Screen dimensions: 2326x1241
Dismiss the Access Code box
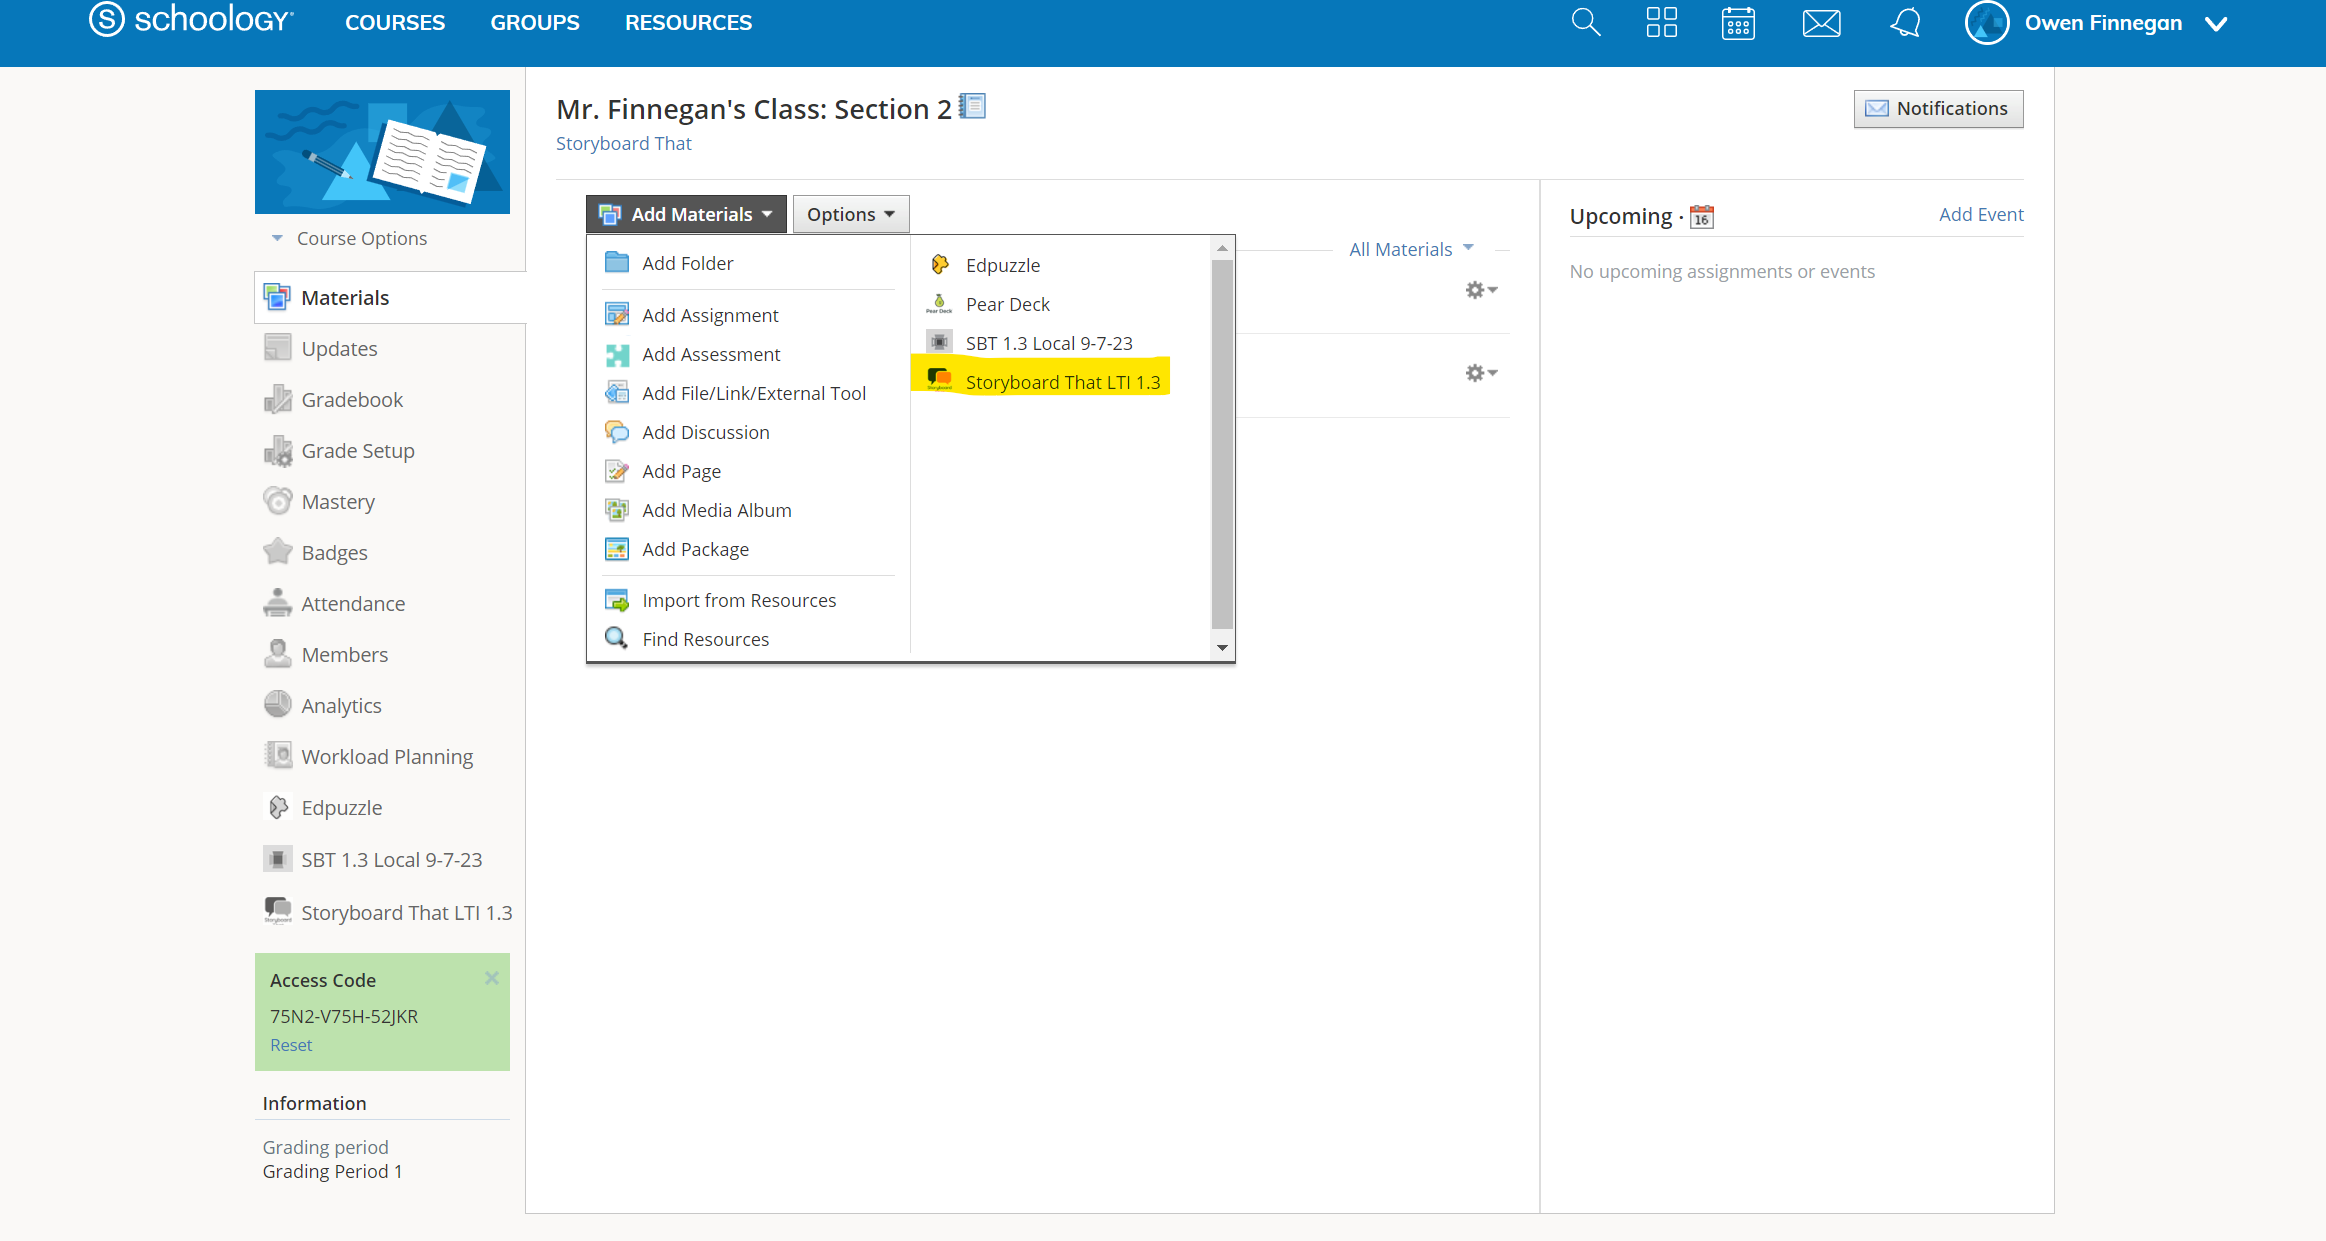click(x=491, y=978)
